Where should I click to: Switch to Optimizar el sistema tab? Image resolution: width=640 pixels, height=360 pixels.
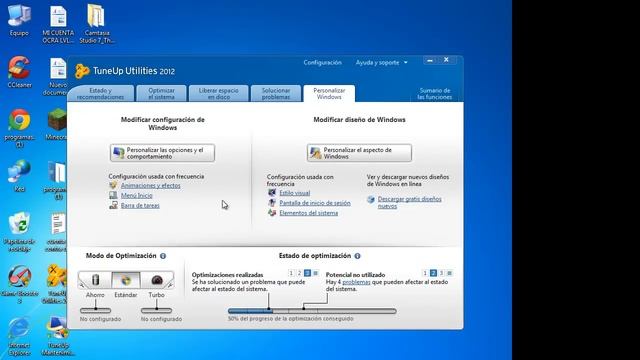tap(162, 93)
